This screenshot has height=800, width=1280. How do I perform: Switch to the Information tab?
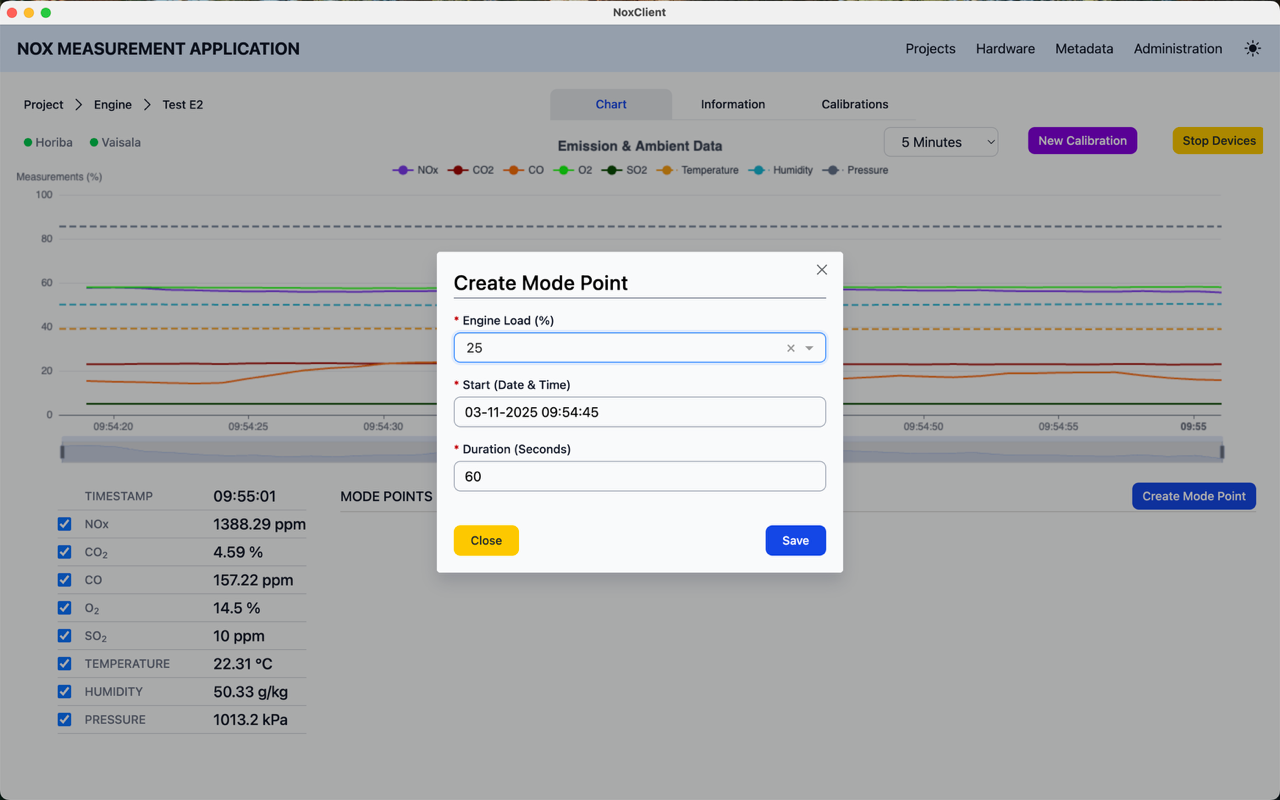pos(732,104)
